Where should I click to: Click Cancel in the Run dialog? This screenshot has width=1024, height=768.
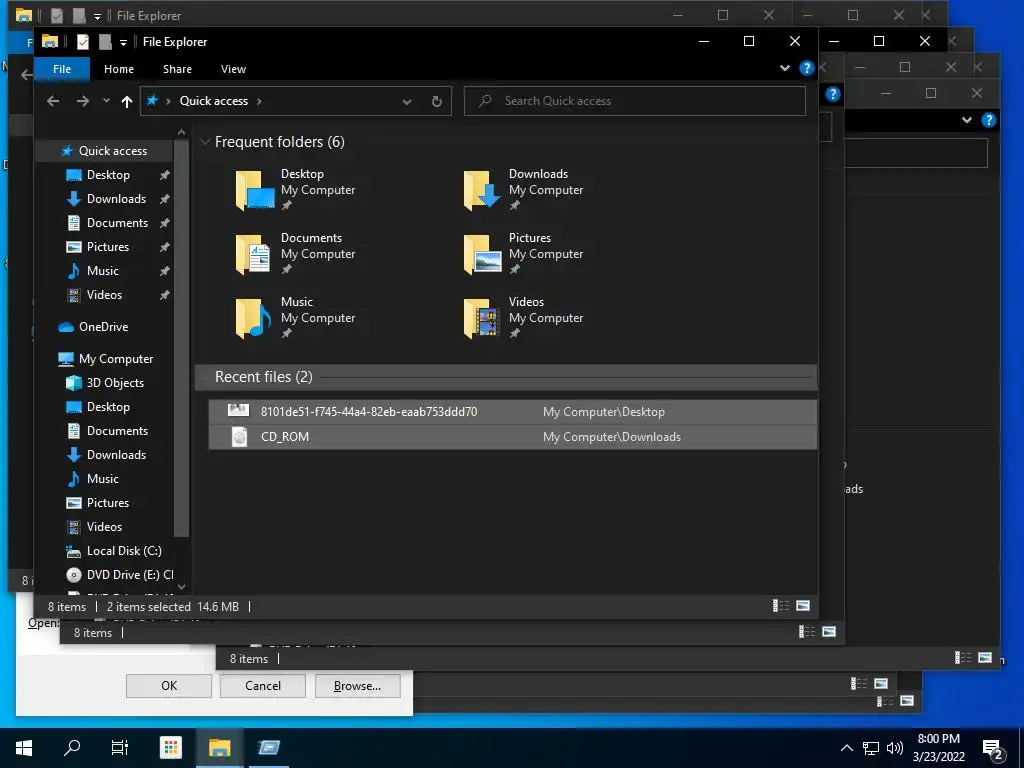263,686
